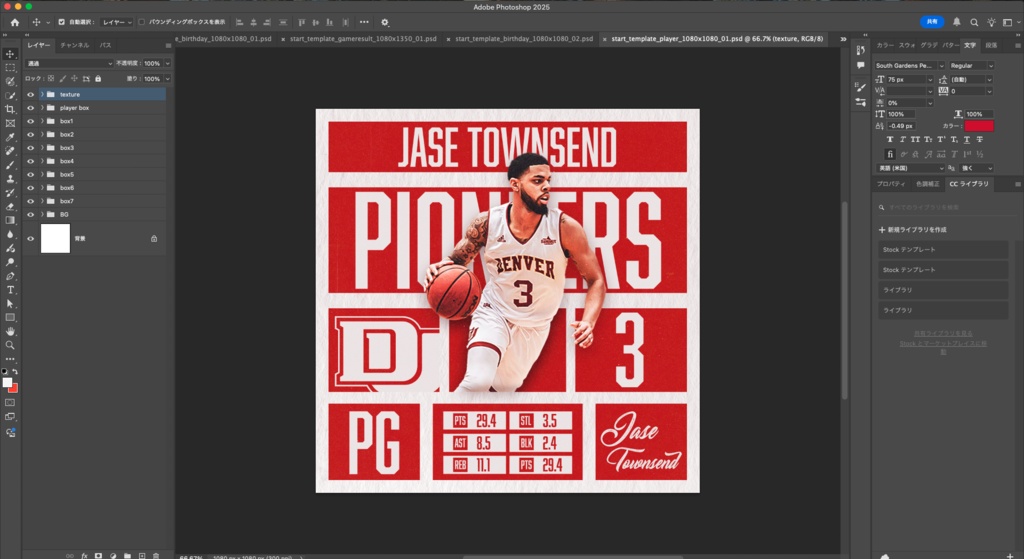
Task: Select the Eraser tool
Action: (x=10, y=206)
